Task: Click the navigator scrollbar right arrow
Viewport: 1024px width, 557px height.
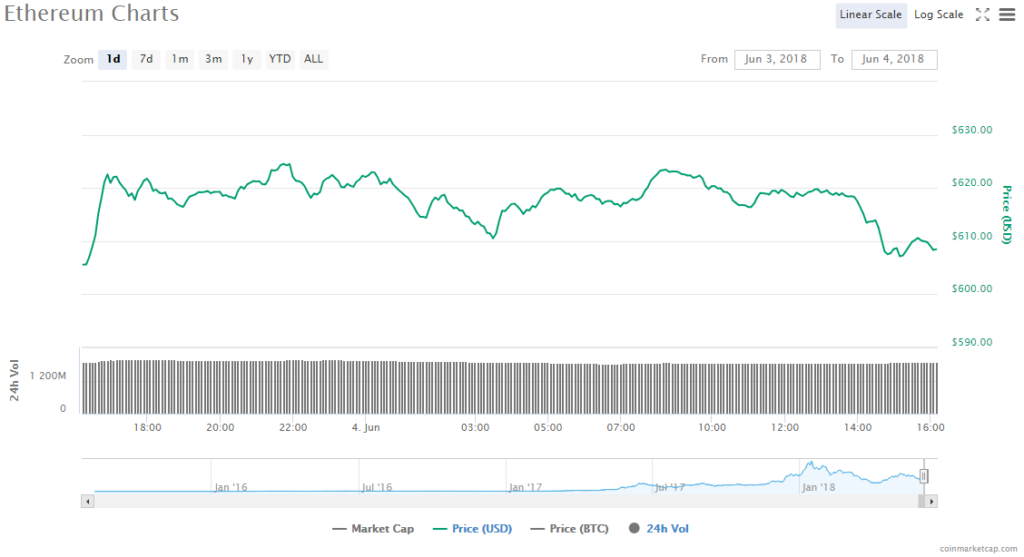Action: pyautogui.click(x=931, y=500)
